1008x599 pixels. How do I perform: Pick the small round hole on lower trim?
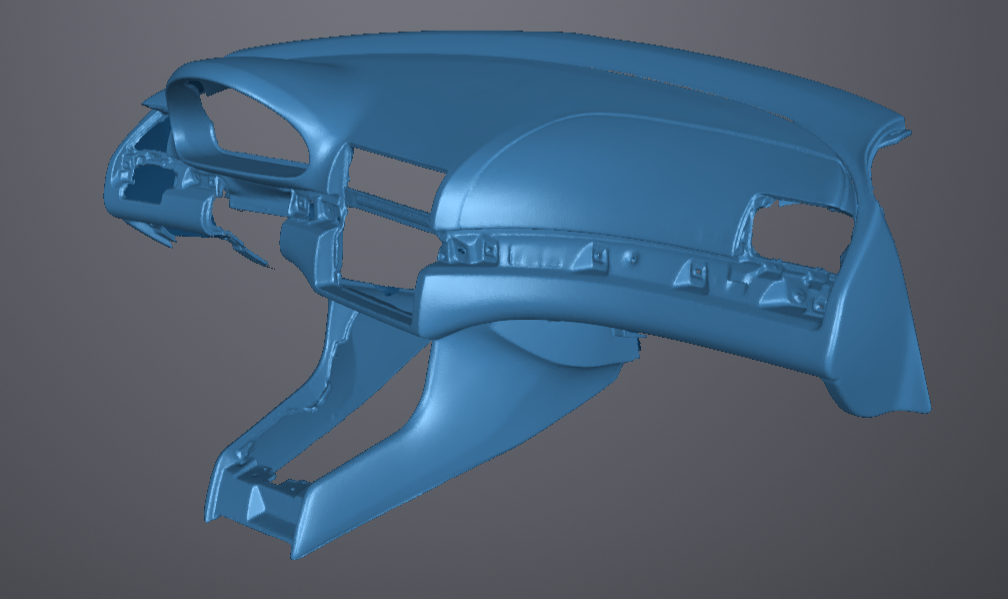click(632, 258)
